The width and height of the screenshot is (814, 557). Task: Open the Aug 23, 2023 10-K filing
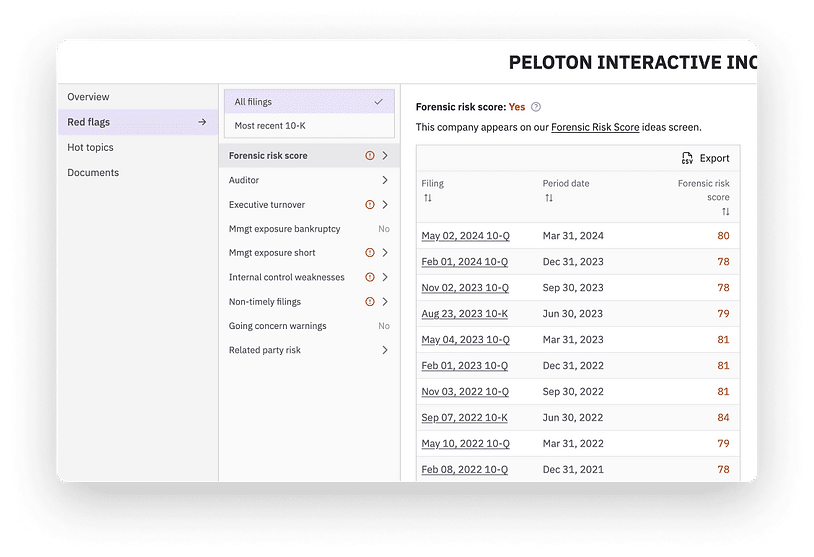click(464, 314)
